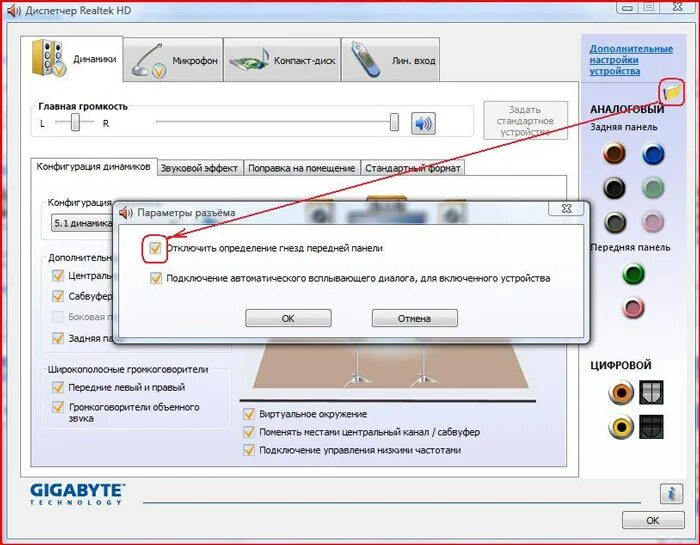The height and width of the screenshot is (545, 700).
Task: Select the Конфигурация динамиков subtab
Action: coord(94,166)
